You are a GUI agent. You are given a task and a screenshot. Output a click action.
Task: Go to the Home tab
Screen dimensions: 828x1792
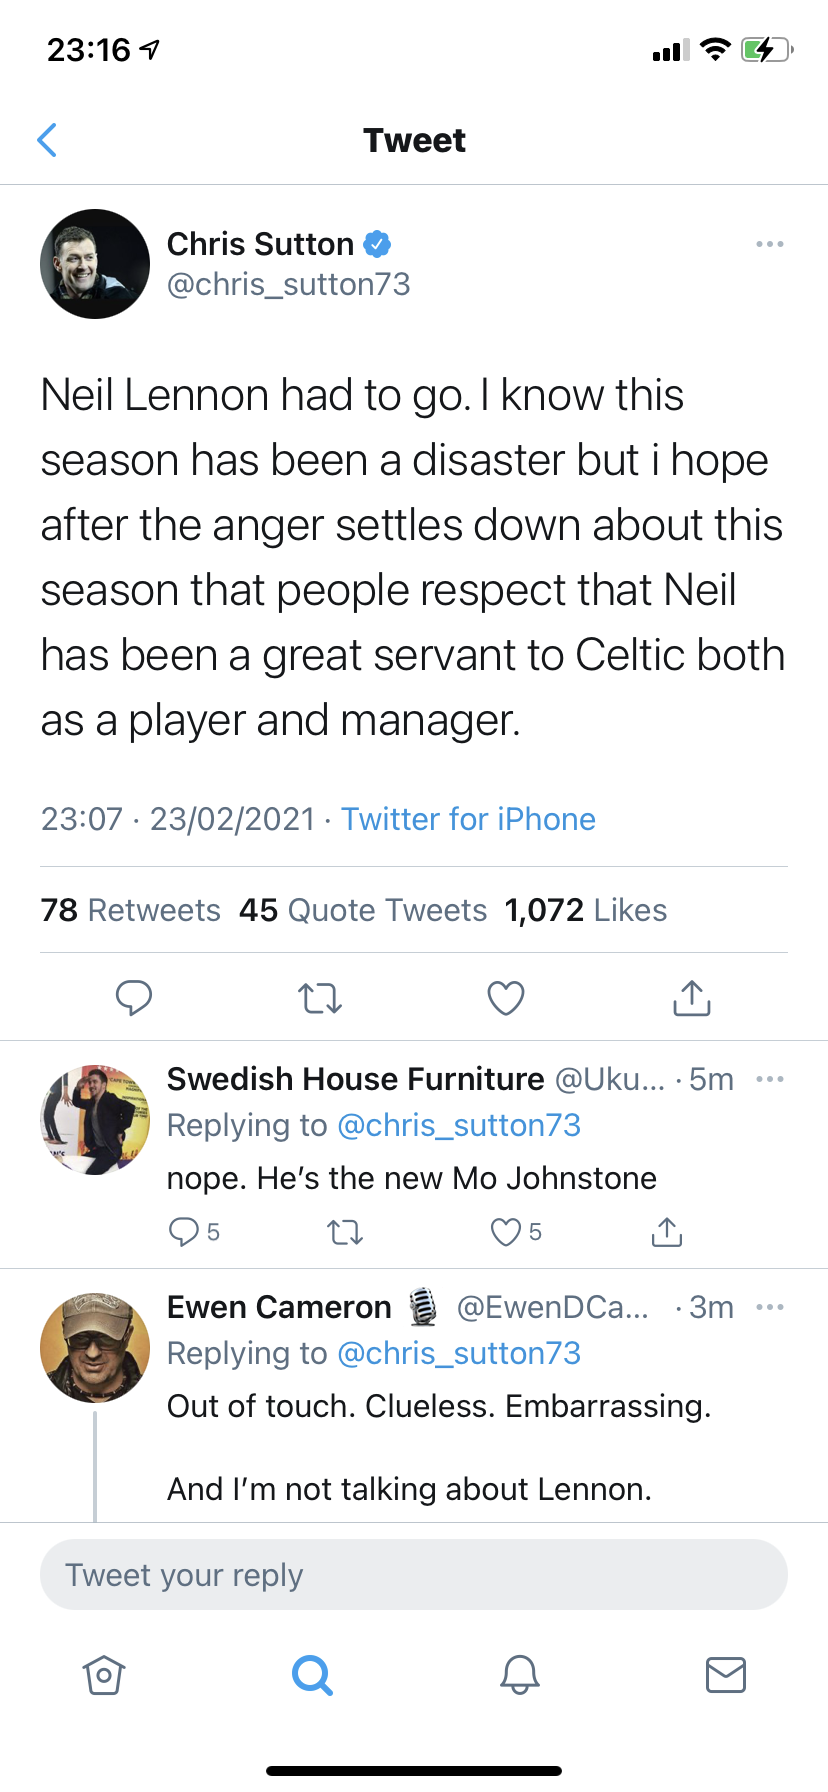click(x=104, y=1674)
